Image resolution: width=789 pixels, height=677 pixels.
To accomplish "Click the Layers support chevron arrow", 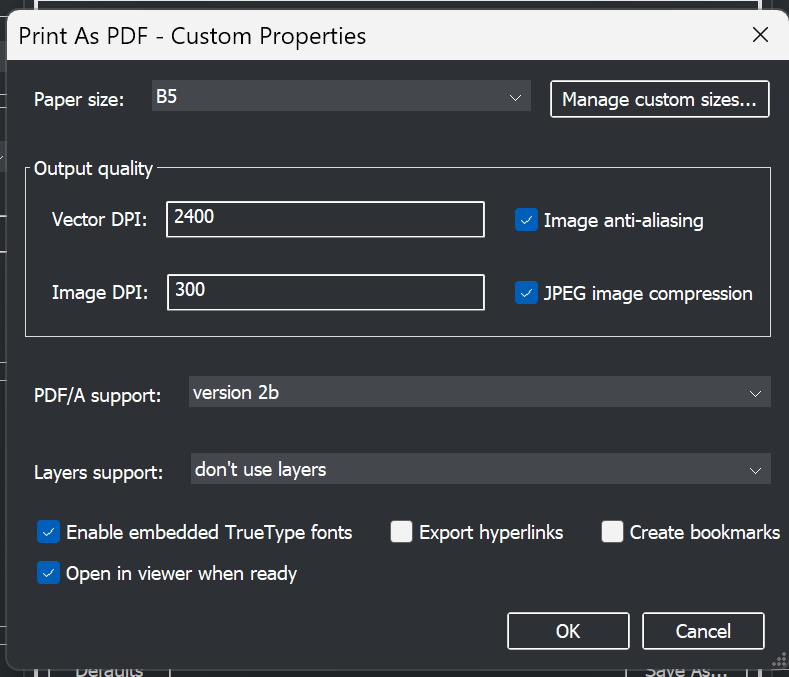I will pos(755,471).
